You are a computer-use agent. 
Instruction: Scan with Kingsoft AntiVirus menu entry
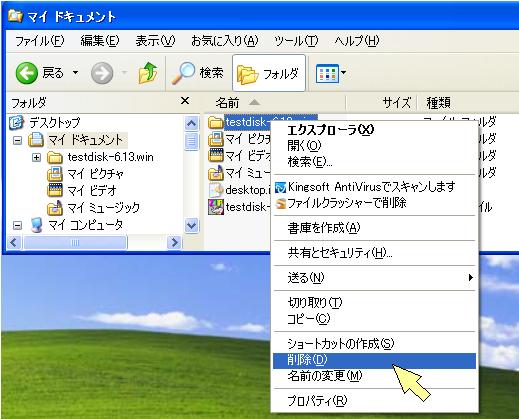click(374, 187)
